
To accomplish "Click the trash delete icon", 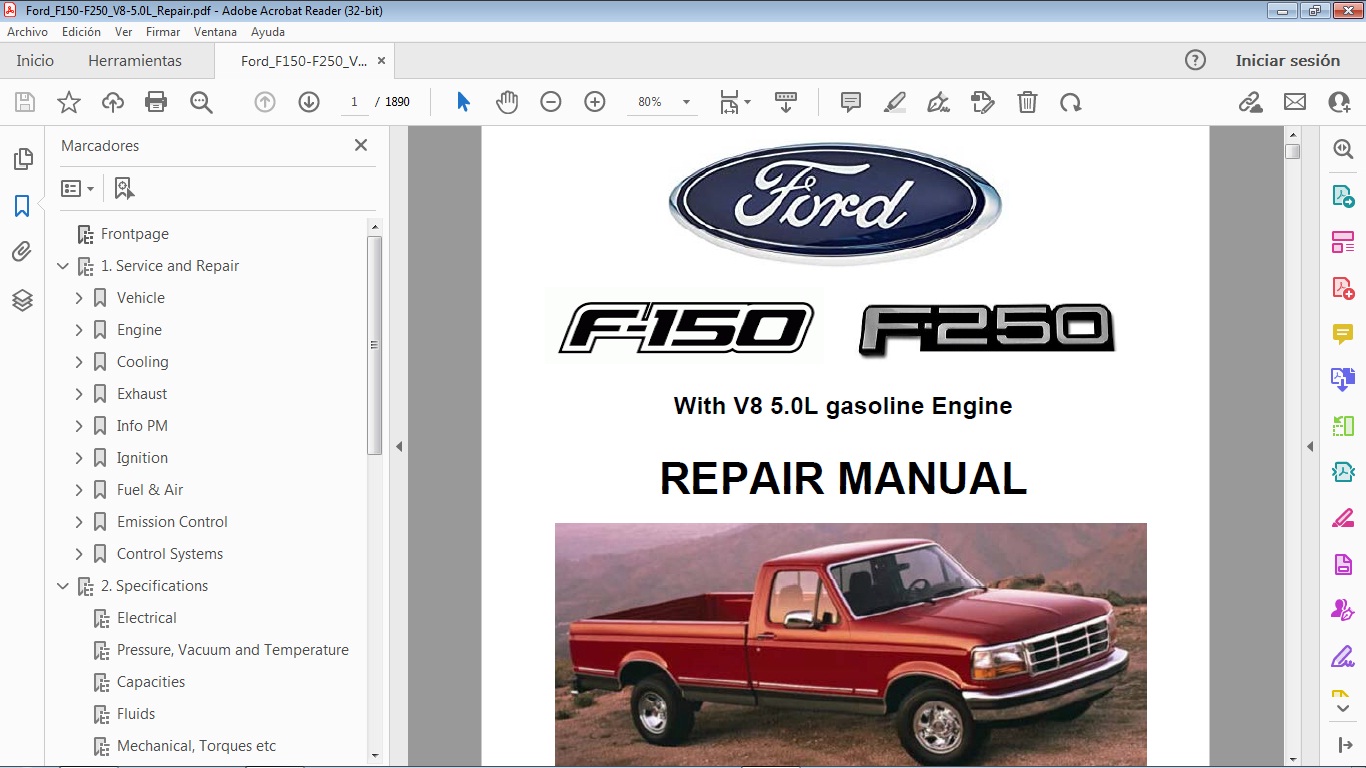I will point(1027,102).
